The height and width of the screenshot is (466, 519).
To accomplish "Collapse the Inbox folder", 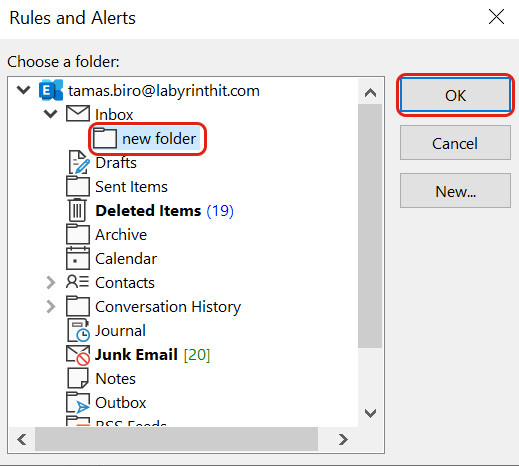I will pos(50,114).
